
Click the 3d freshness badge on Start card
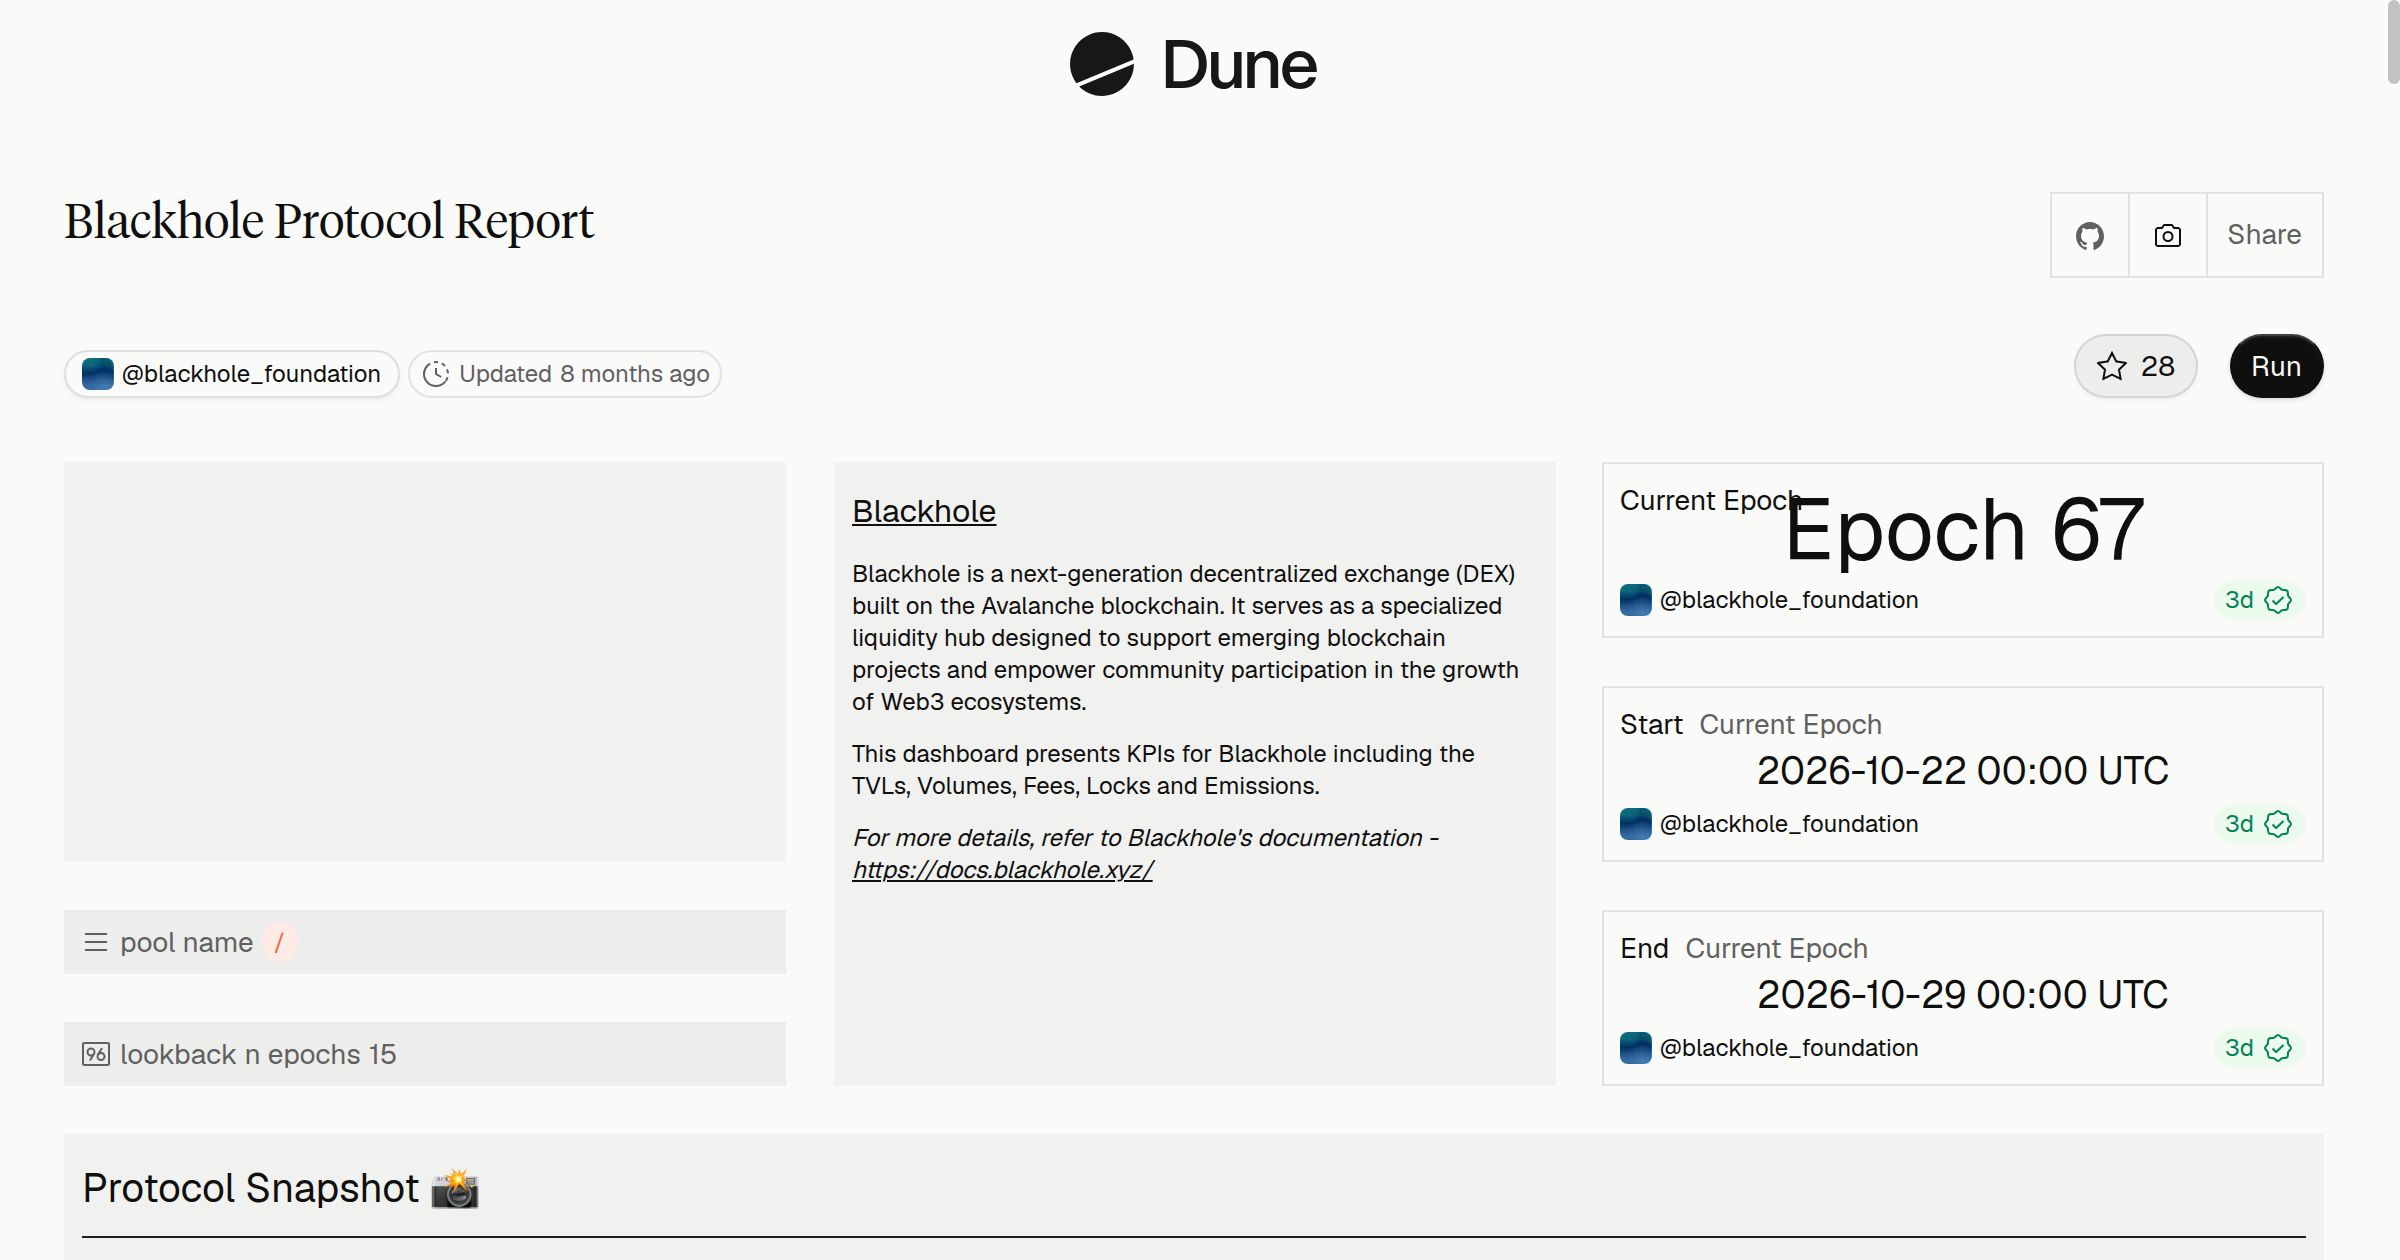2259,824
